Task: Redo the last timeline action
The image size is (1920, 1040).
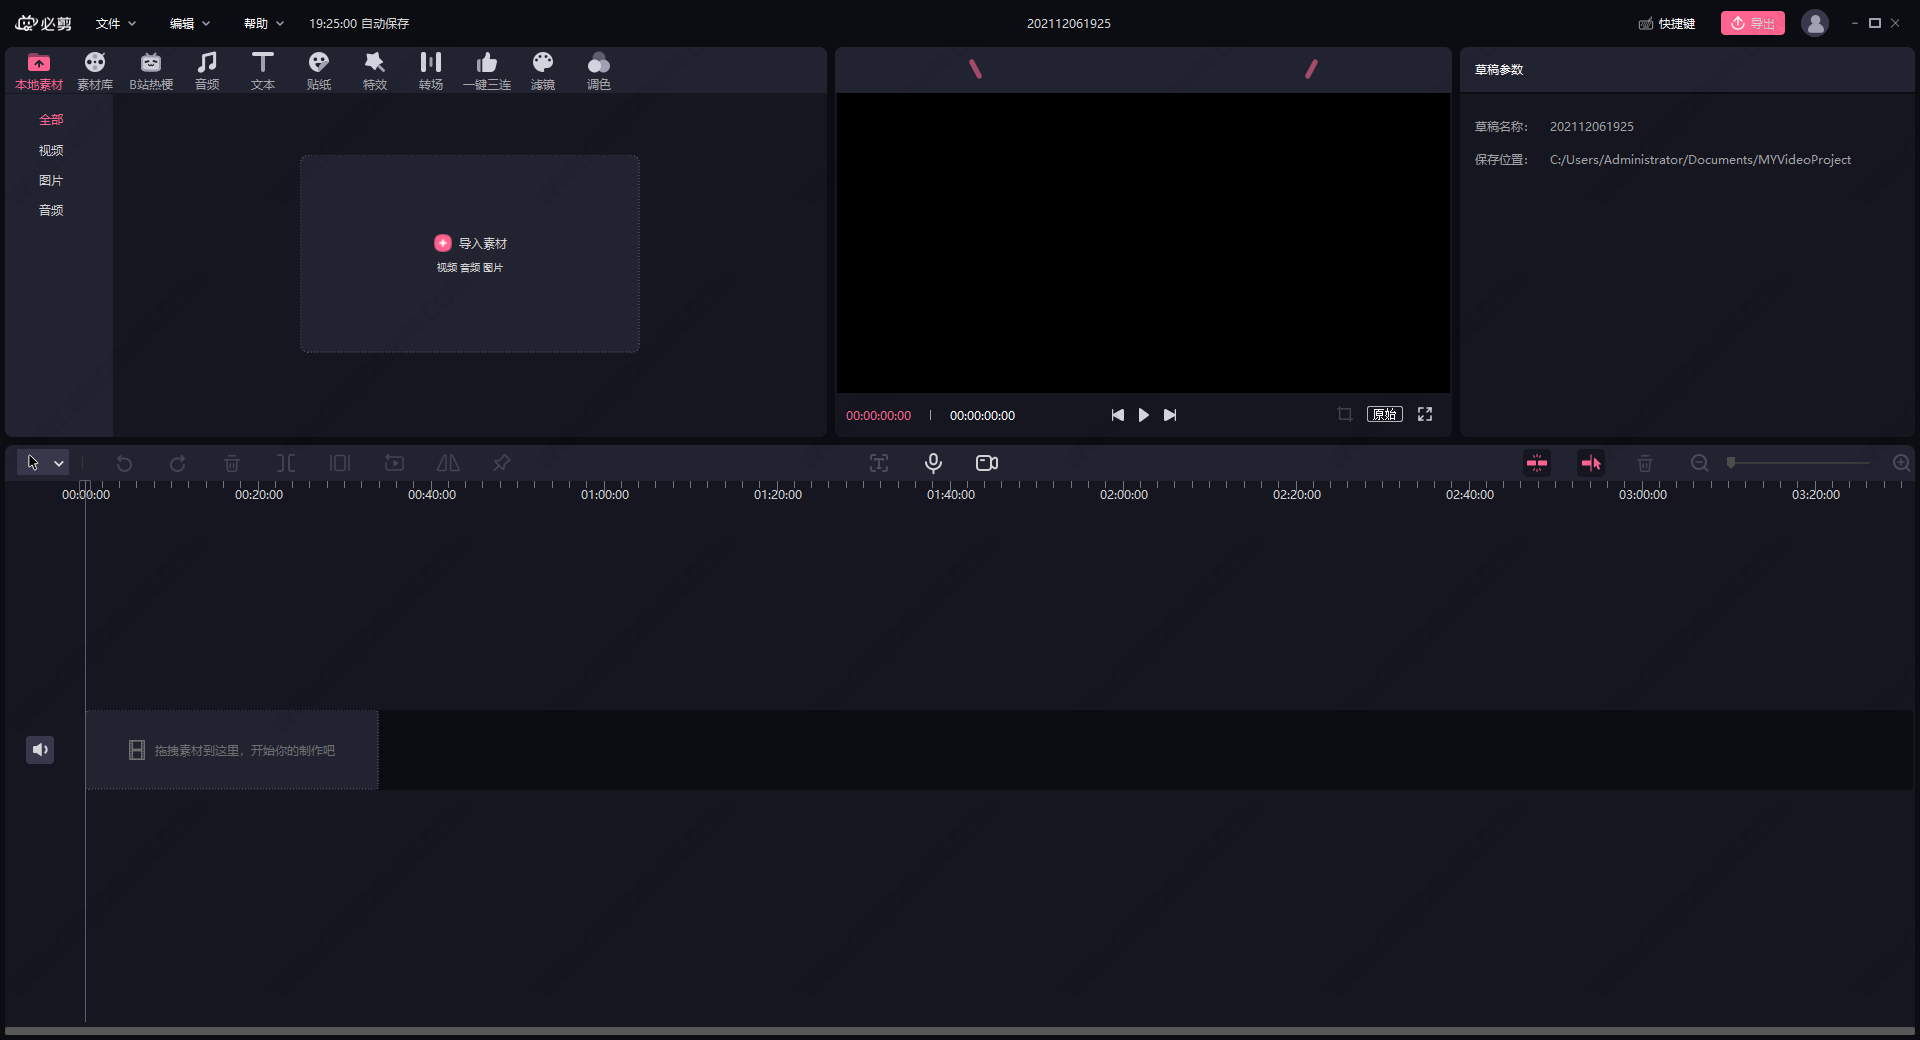Action: [178, 463]
